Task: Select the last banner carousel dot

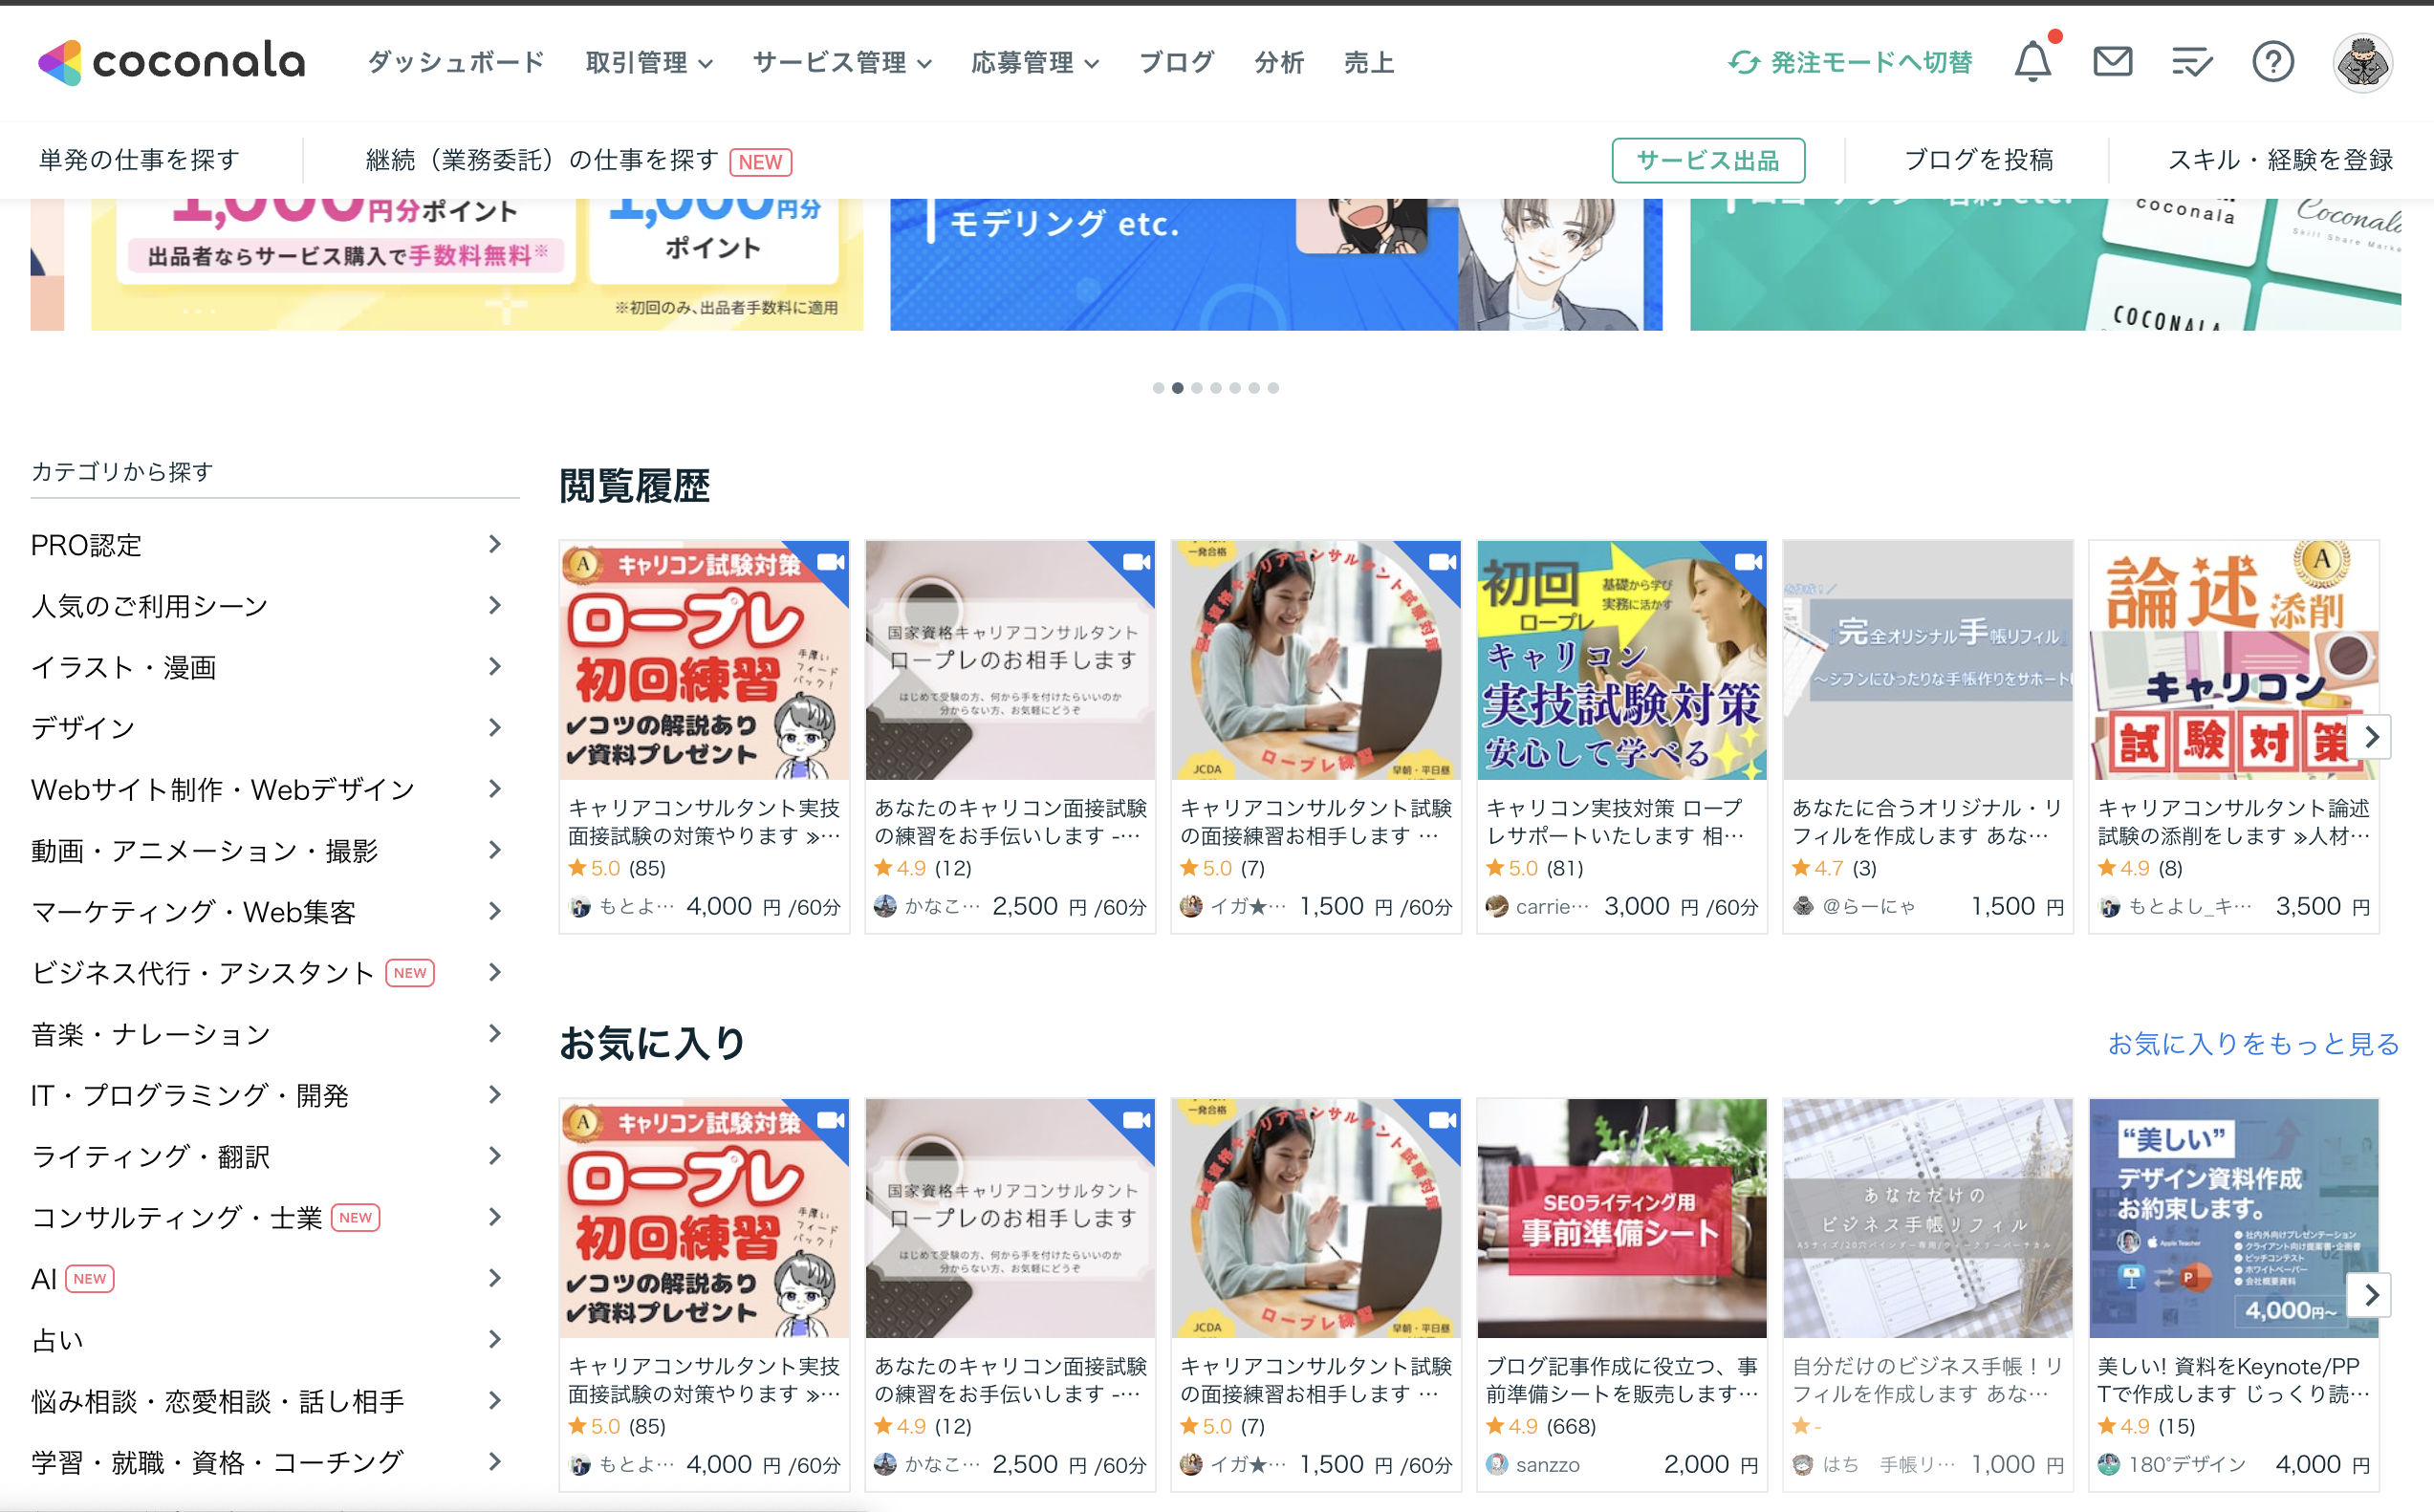Action: point(1273,388)
